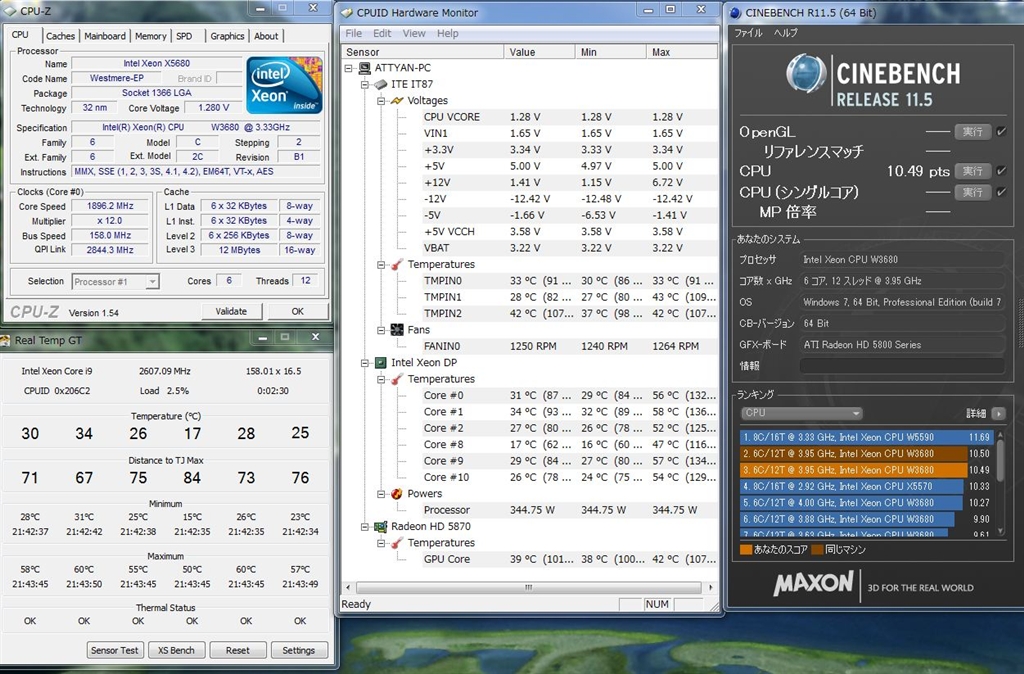Click the horizontal scrollbar in Hardware Monitor
This screenshot has height=674, width=1024.
(528, 587)
